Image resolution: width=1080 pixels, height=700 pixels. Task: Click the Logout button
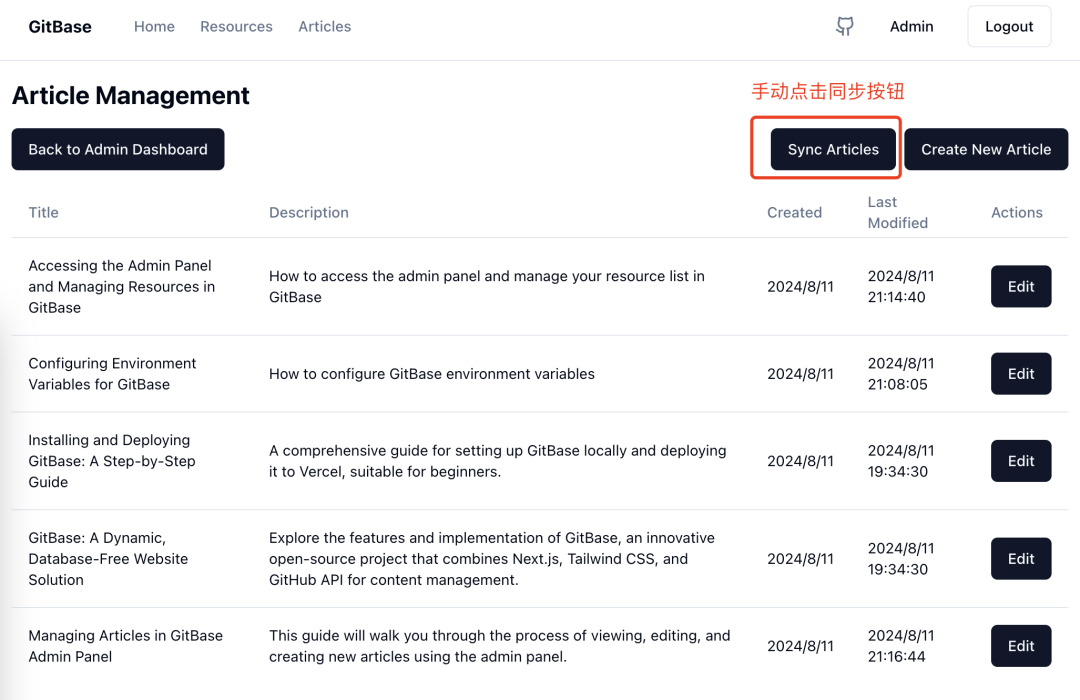(x=1009, y=27)
